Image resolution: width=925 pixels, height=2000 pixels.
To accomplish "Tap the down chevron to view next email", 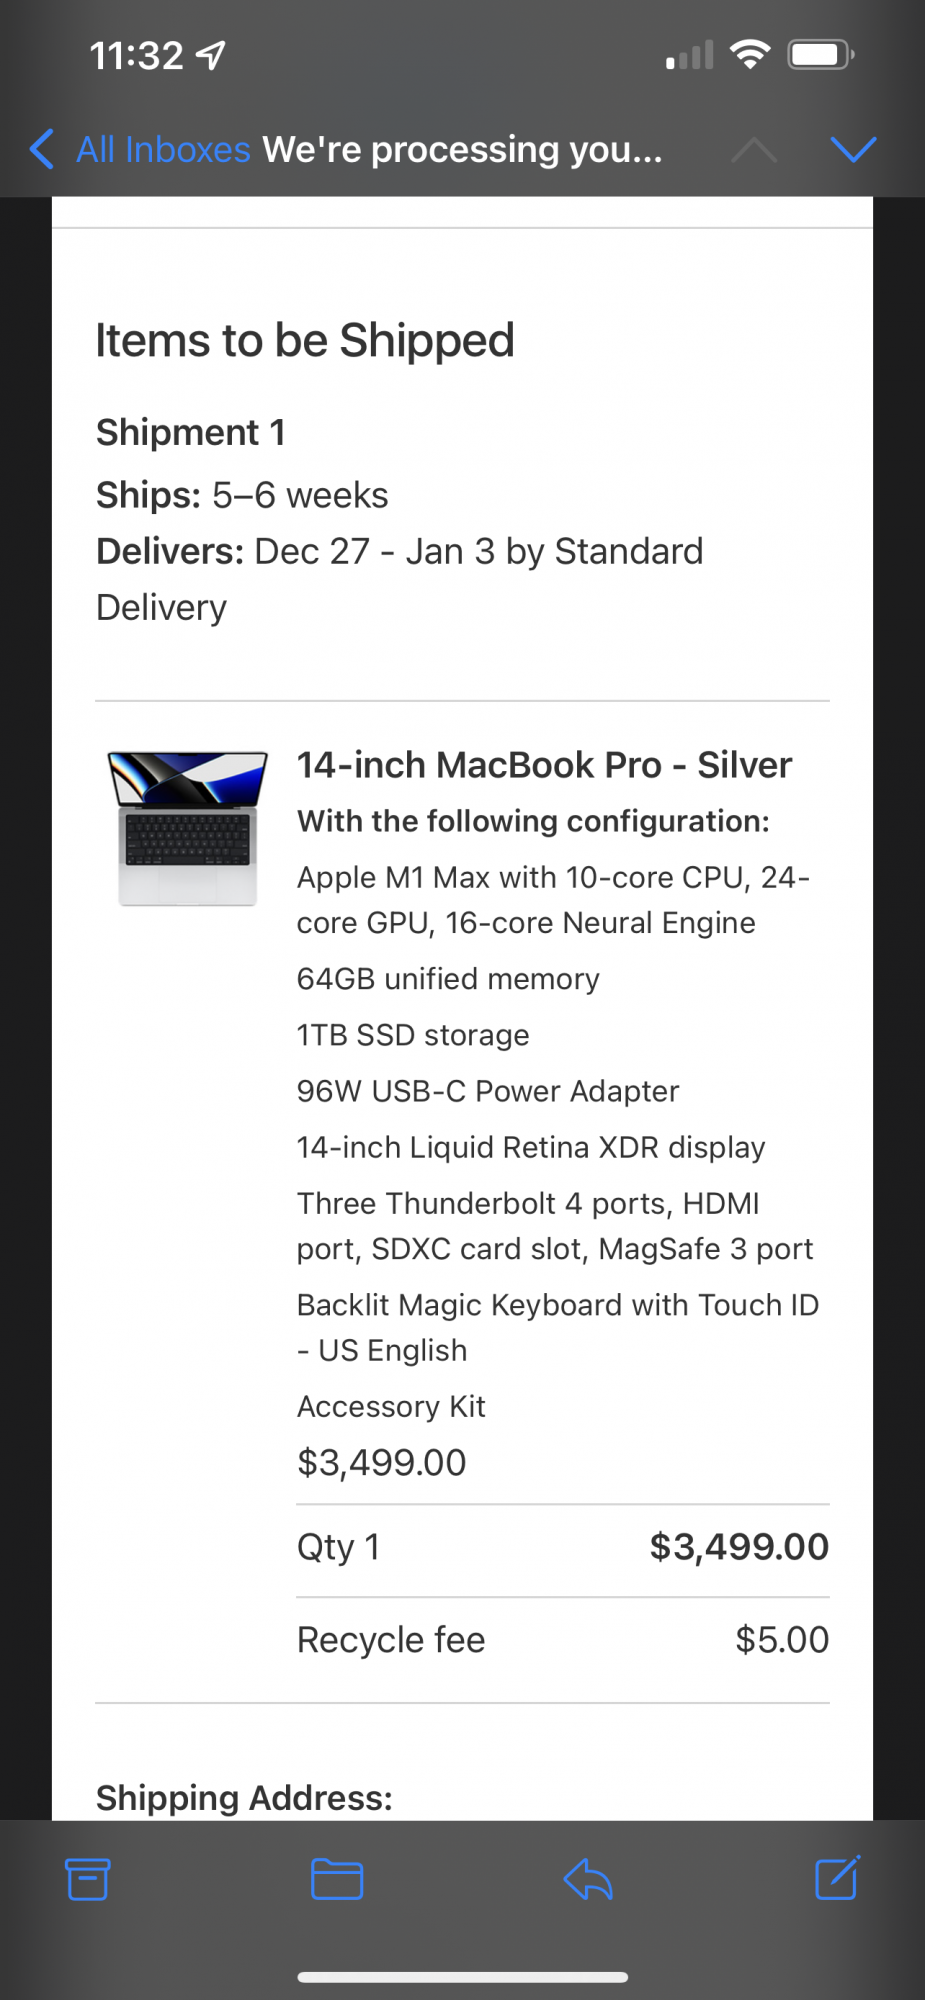I will coord(854,150).
